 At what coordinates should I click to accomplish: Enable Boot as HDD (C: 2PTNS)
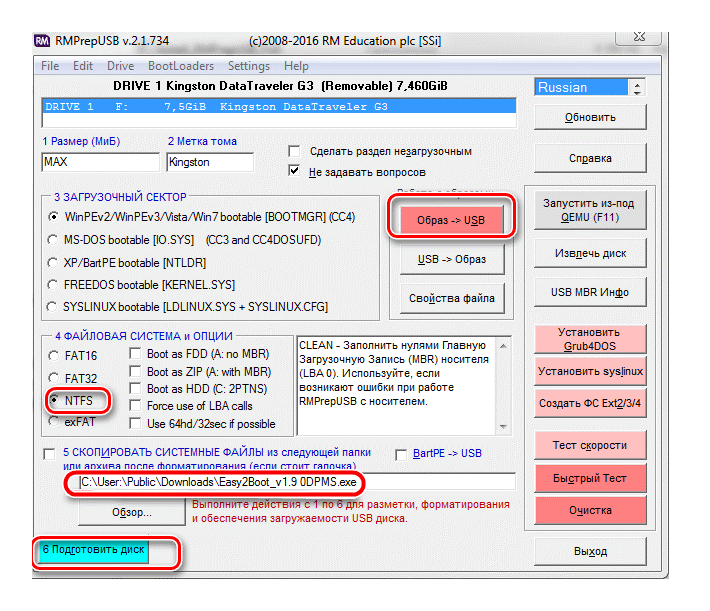[x=135, y=389]
